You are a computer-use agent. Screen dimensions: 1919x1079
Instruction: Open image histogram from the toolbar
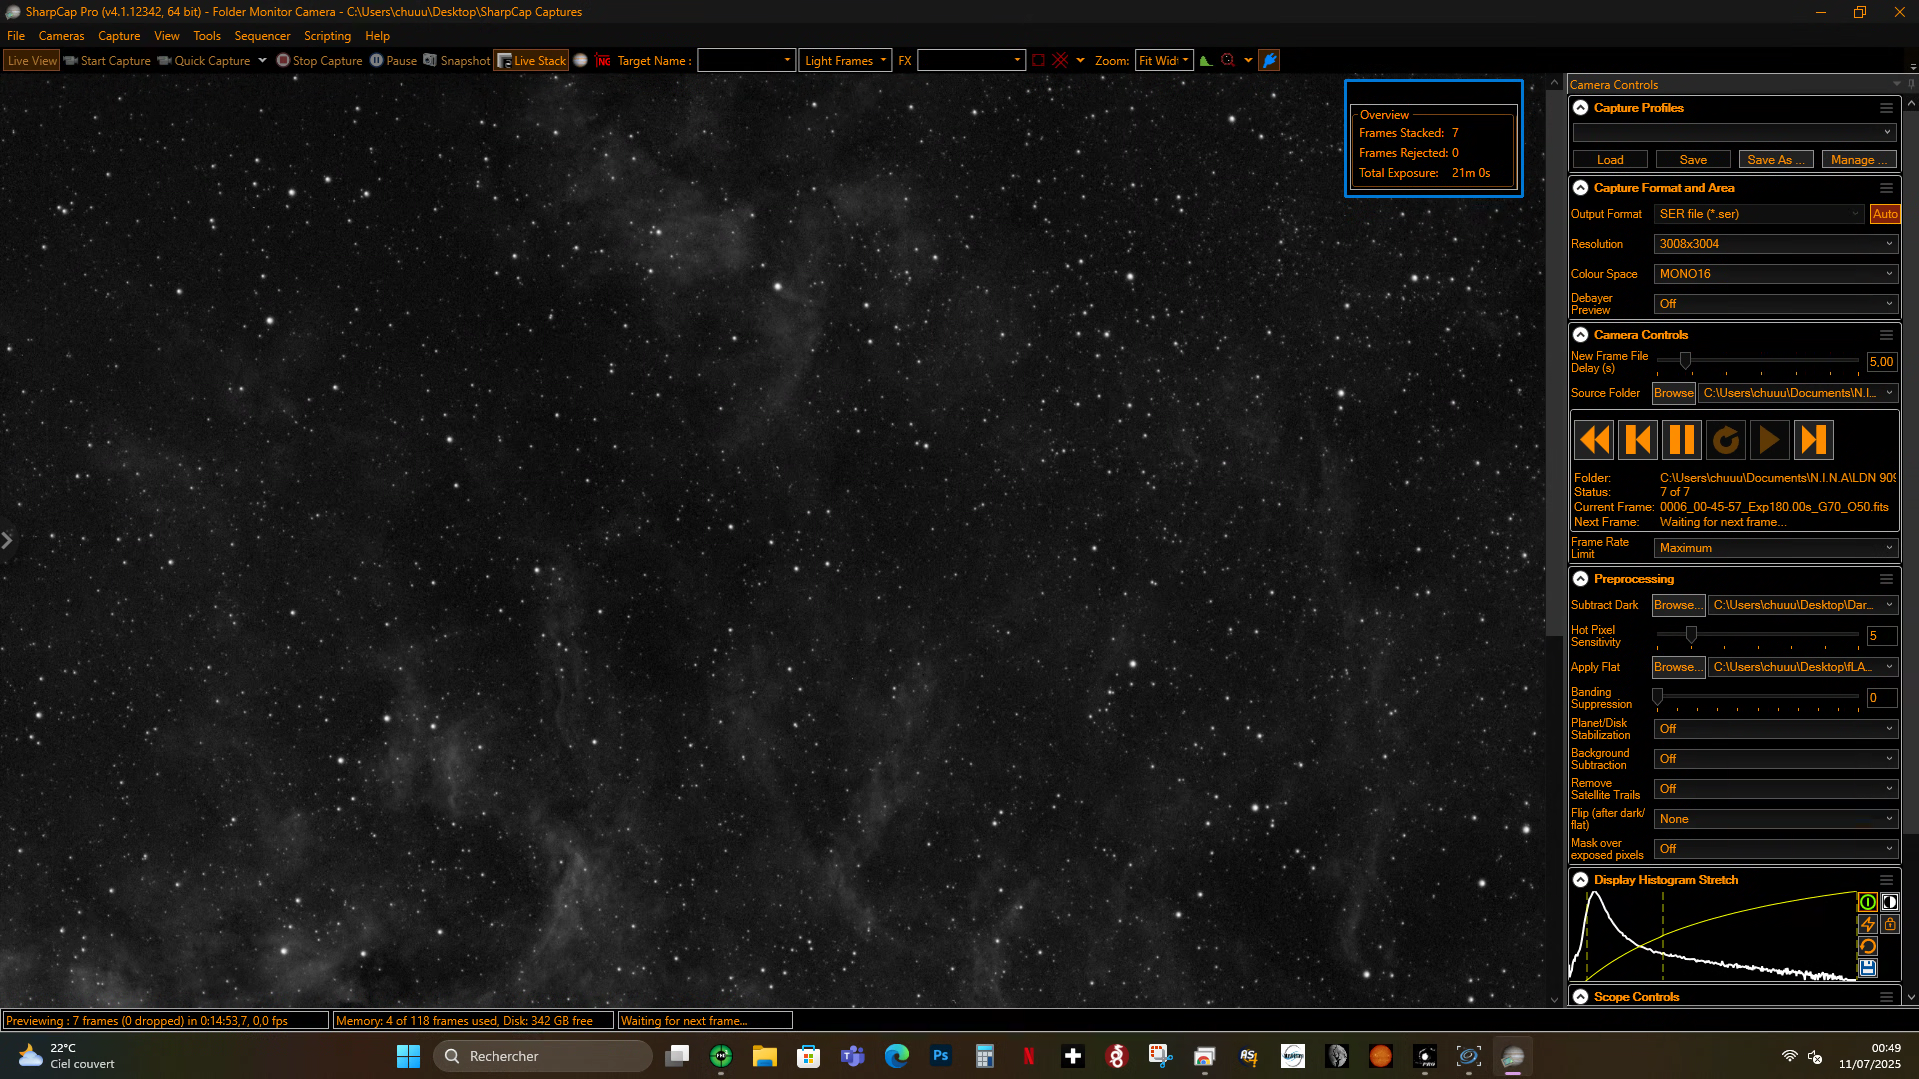[x=1206, y=61]
